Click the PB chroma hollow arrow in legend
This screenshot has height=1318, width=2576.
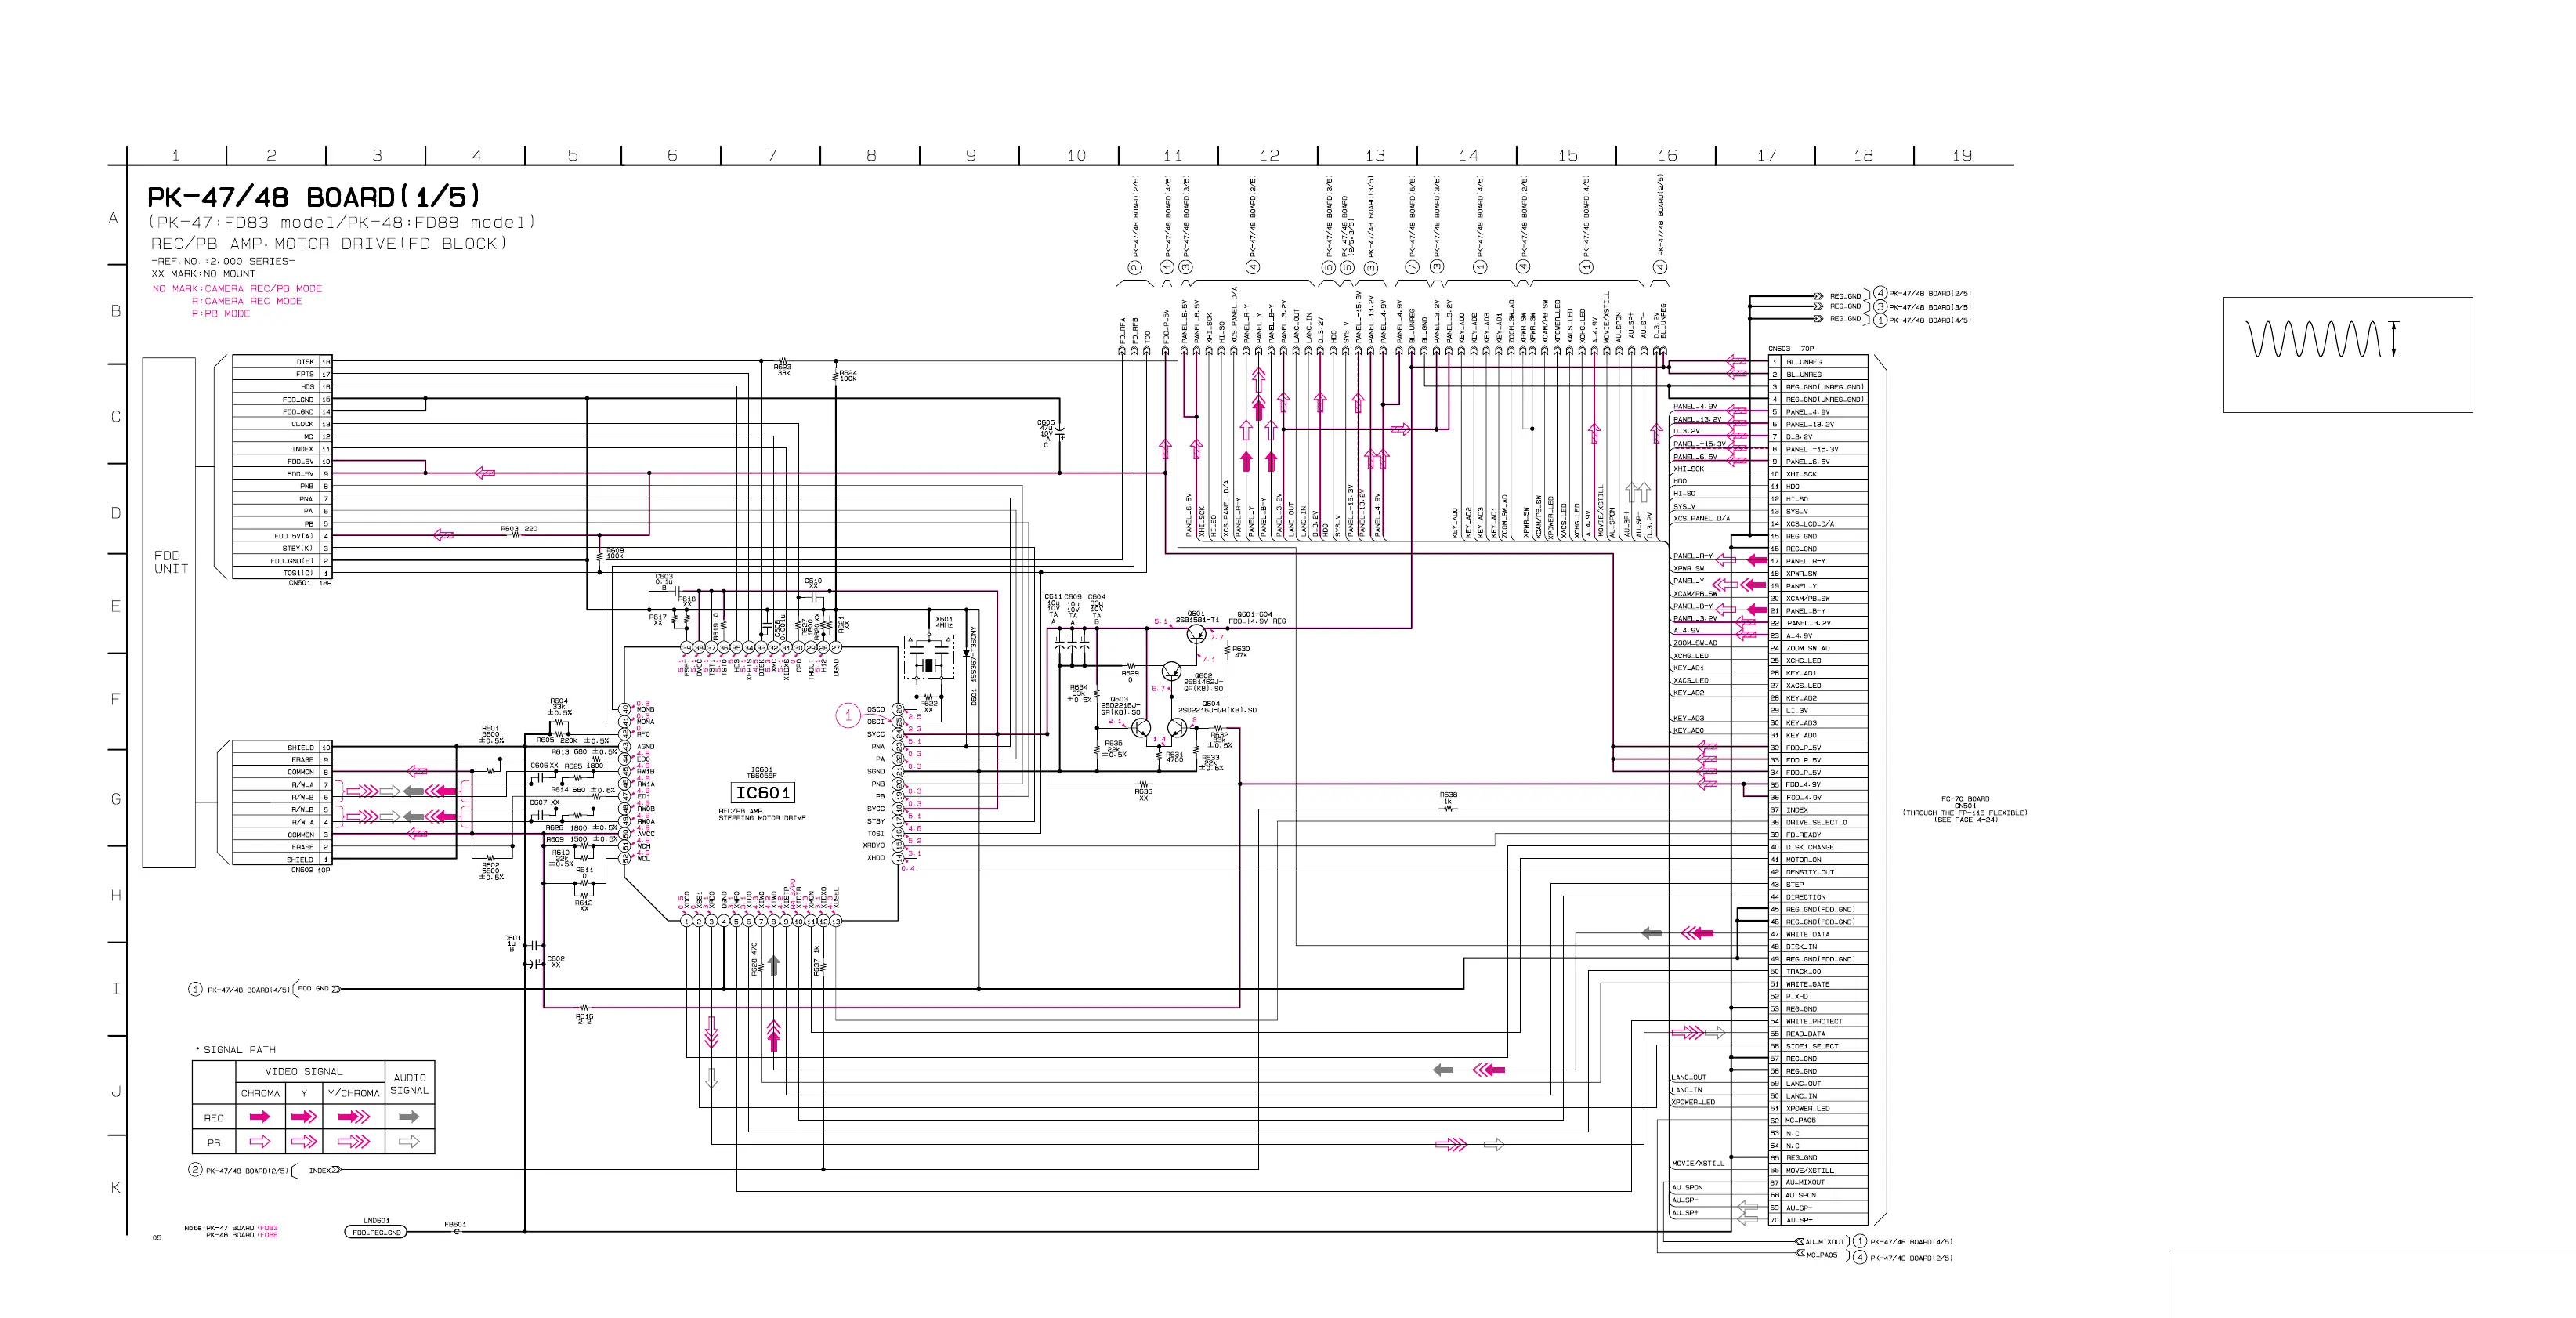click(x=260, y=1142)
